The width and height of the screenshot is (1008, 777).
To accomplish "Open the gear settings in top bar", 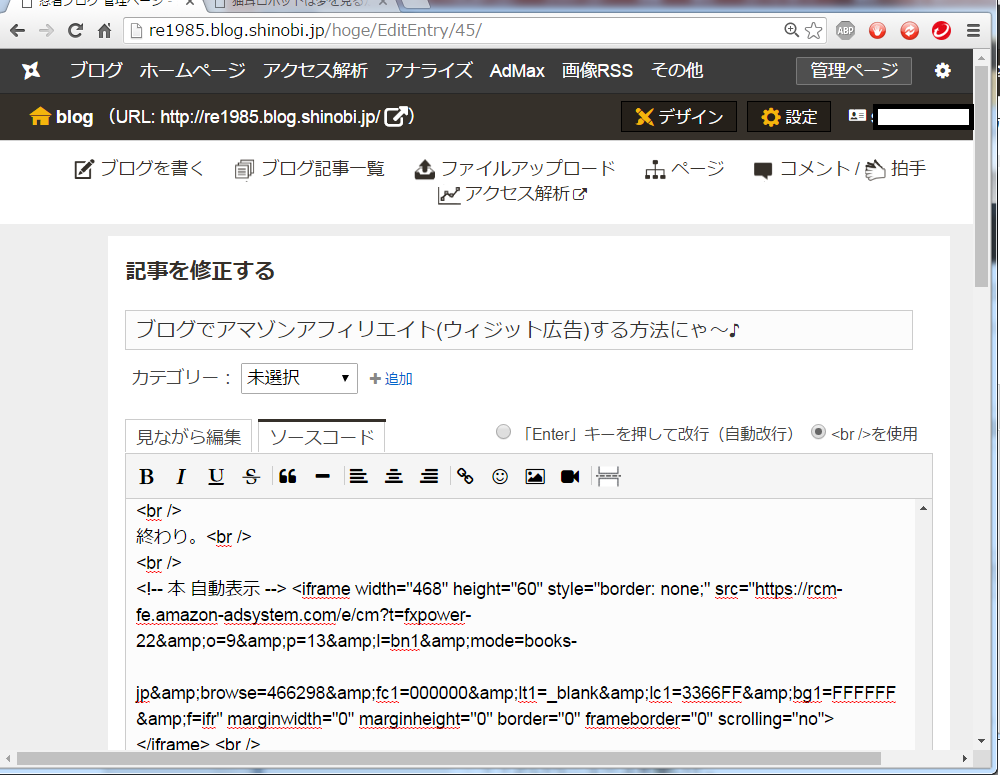I will 942,71.
